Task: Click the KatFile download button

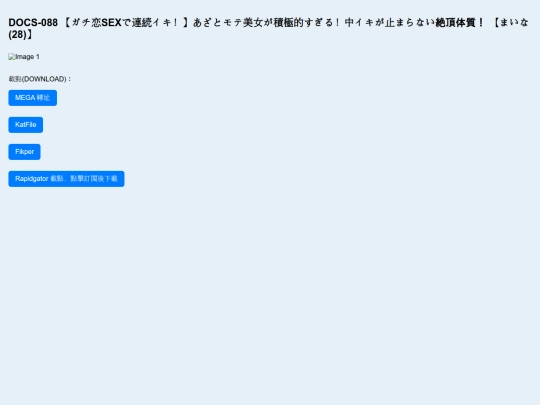Action: 25,125
